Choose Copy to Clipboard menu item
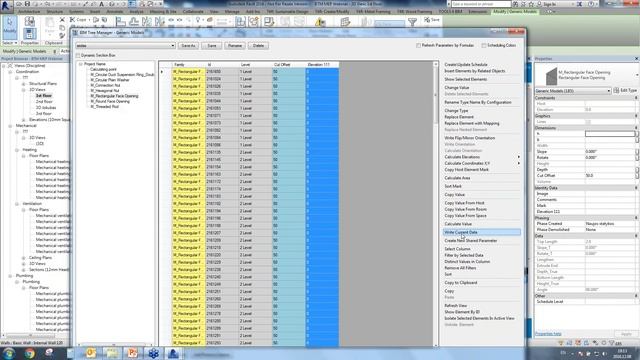 pos(461,282)
